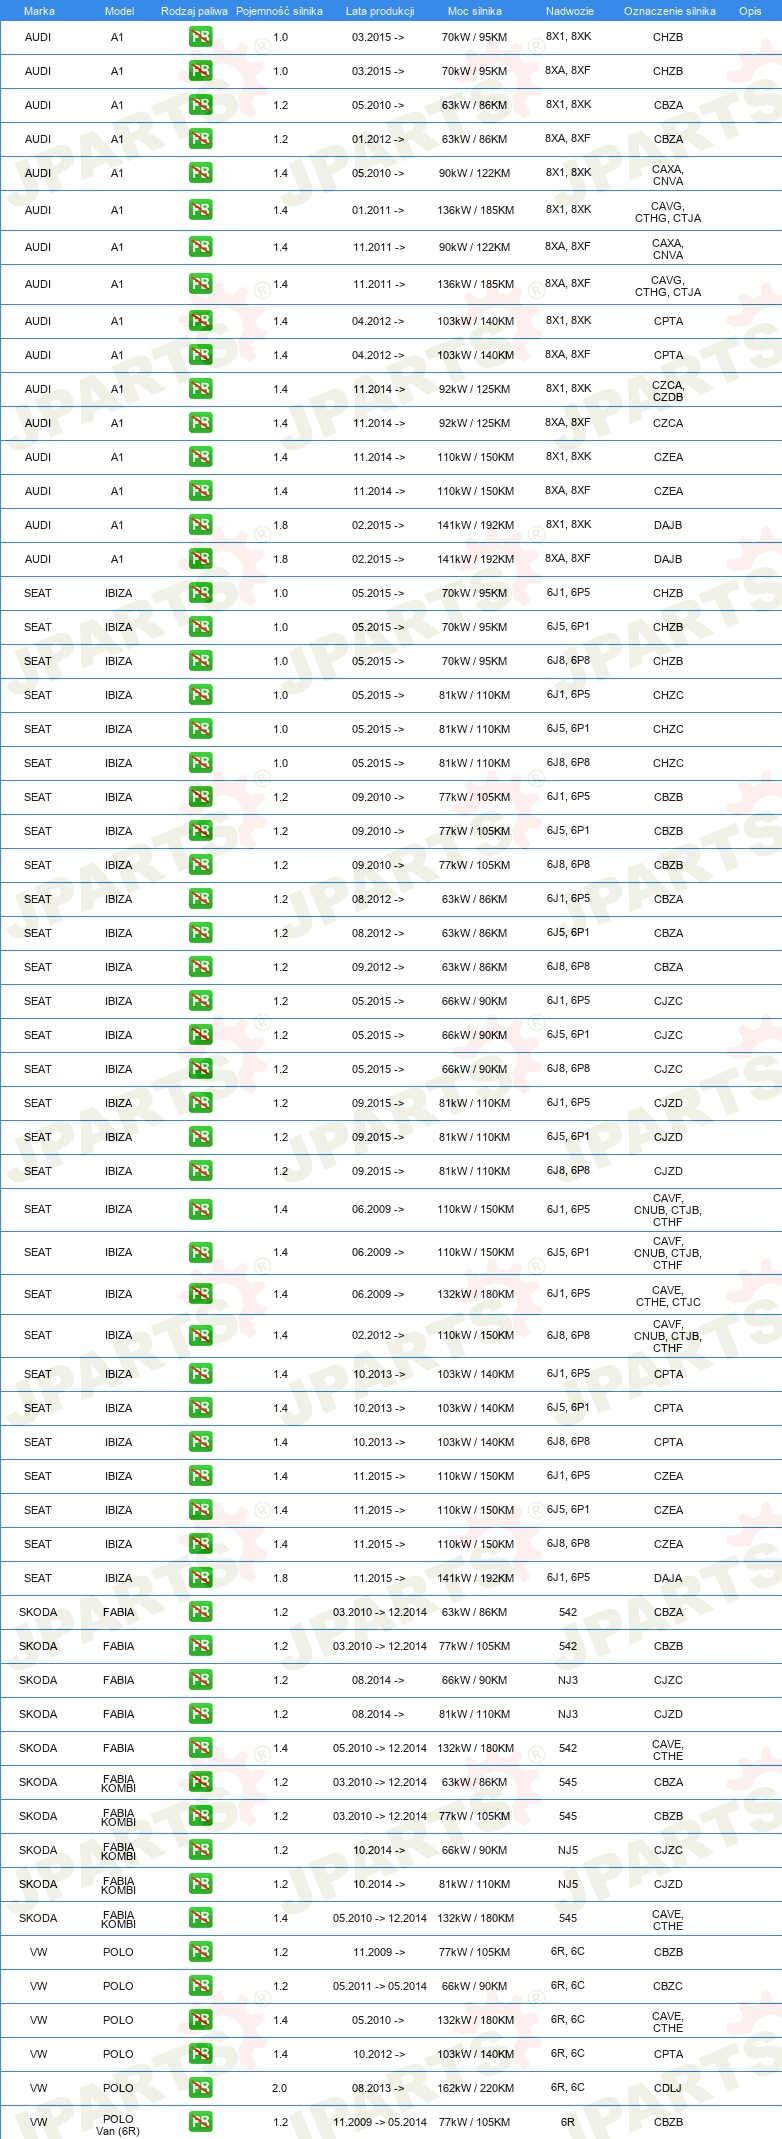
Task: Click fuel icon in VW POLO 1.4 CAVE, CTHE row
Action: click(x=200, y=2020)
